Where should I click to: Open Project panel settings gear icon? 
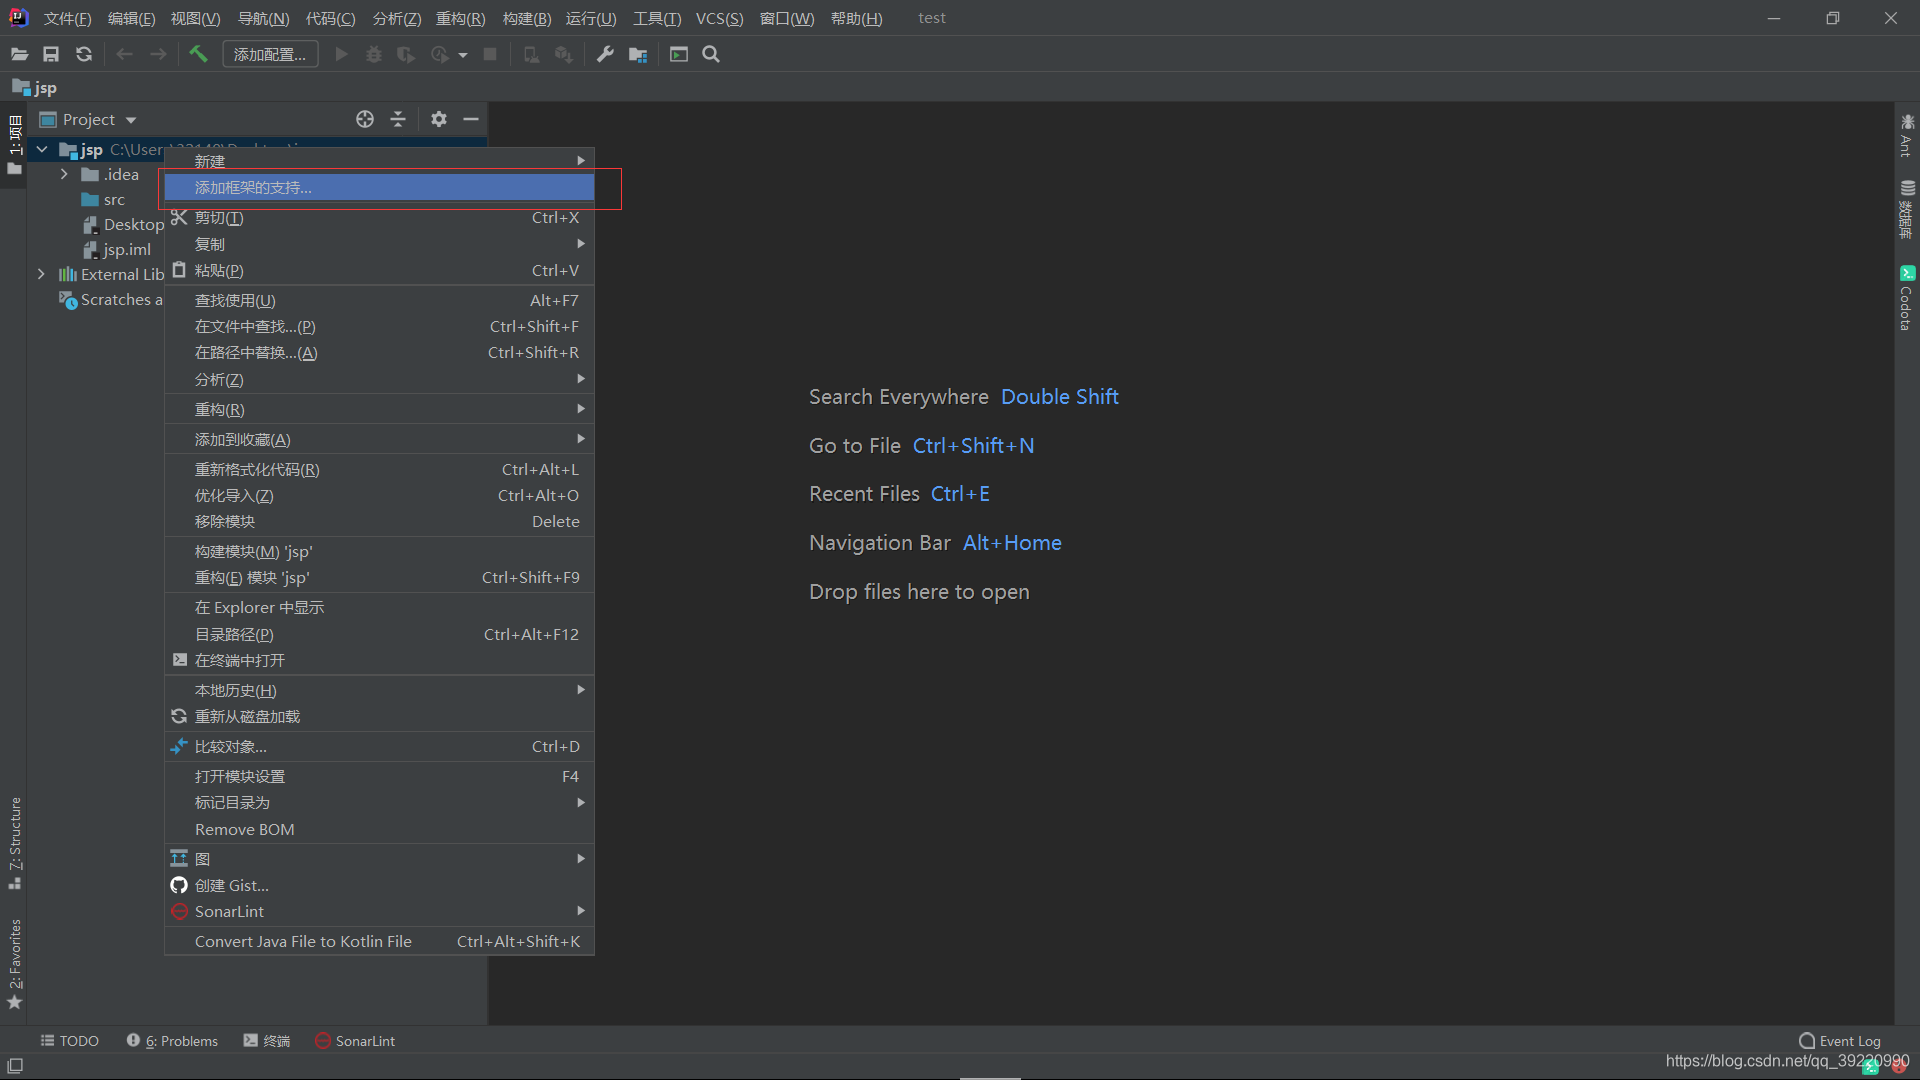coord(438,119)
